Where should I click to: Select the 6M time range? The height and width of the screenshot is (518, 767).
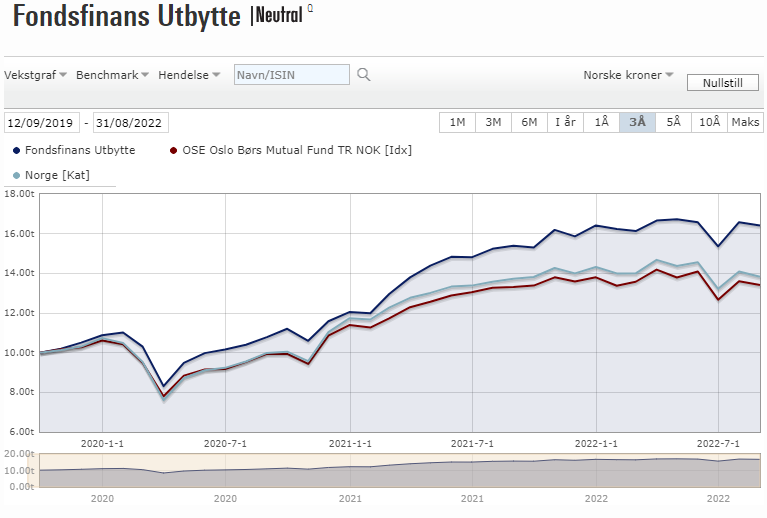(x=529, y=122)
